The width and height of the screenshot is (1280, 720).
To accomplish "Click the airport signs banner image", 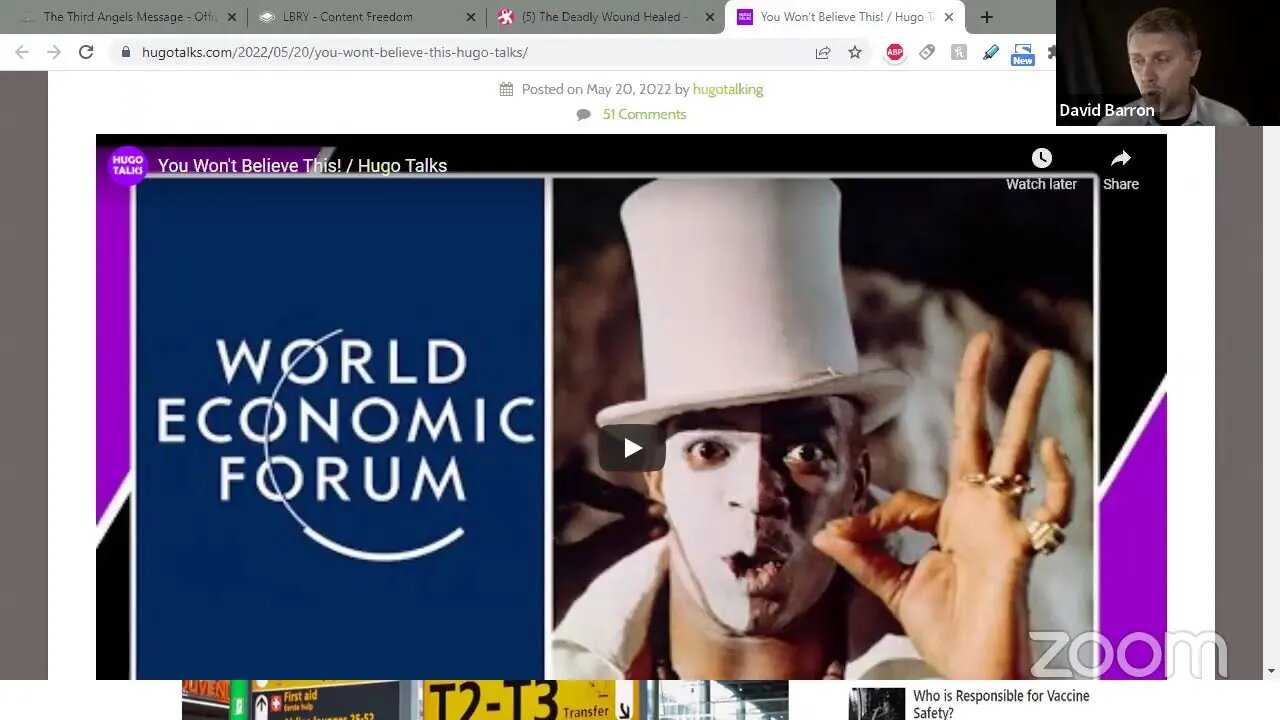I will pyautogui.click(x=485, y=700).
